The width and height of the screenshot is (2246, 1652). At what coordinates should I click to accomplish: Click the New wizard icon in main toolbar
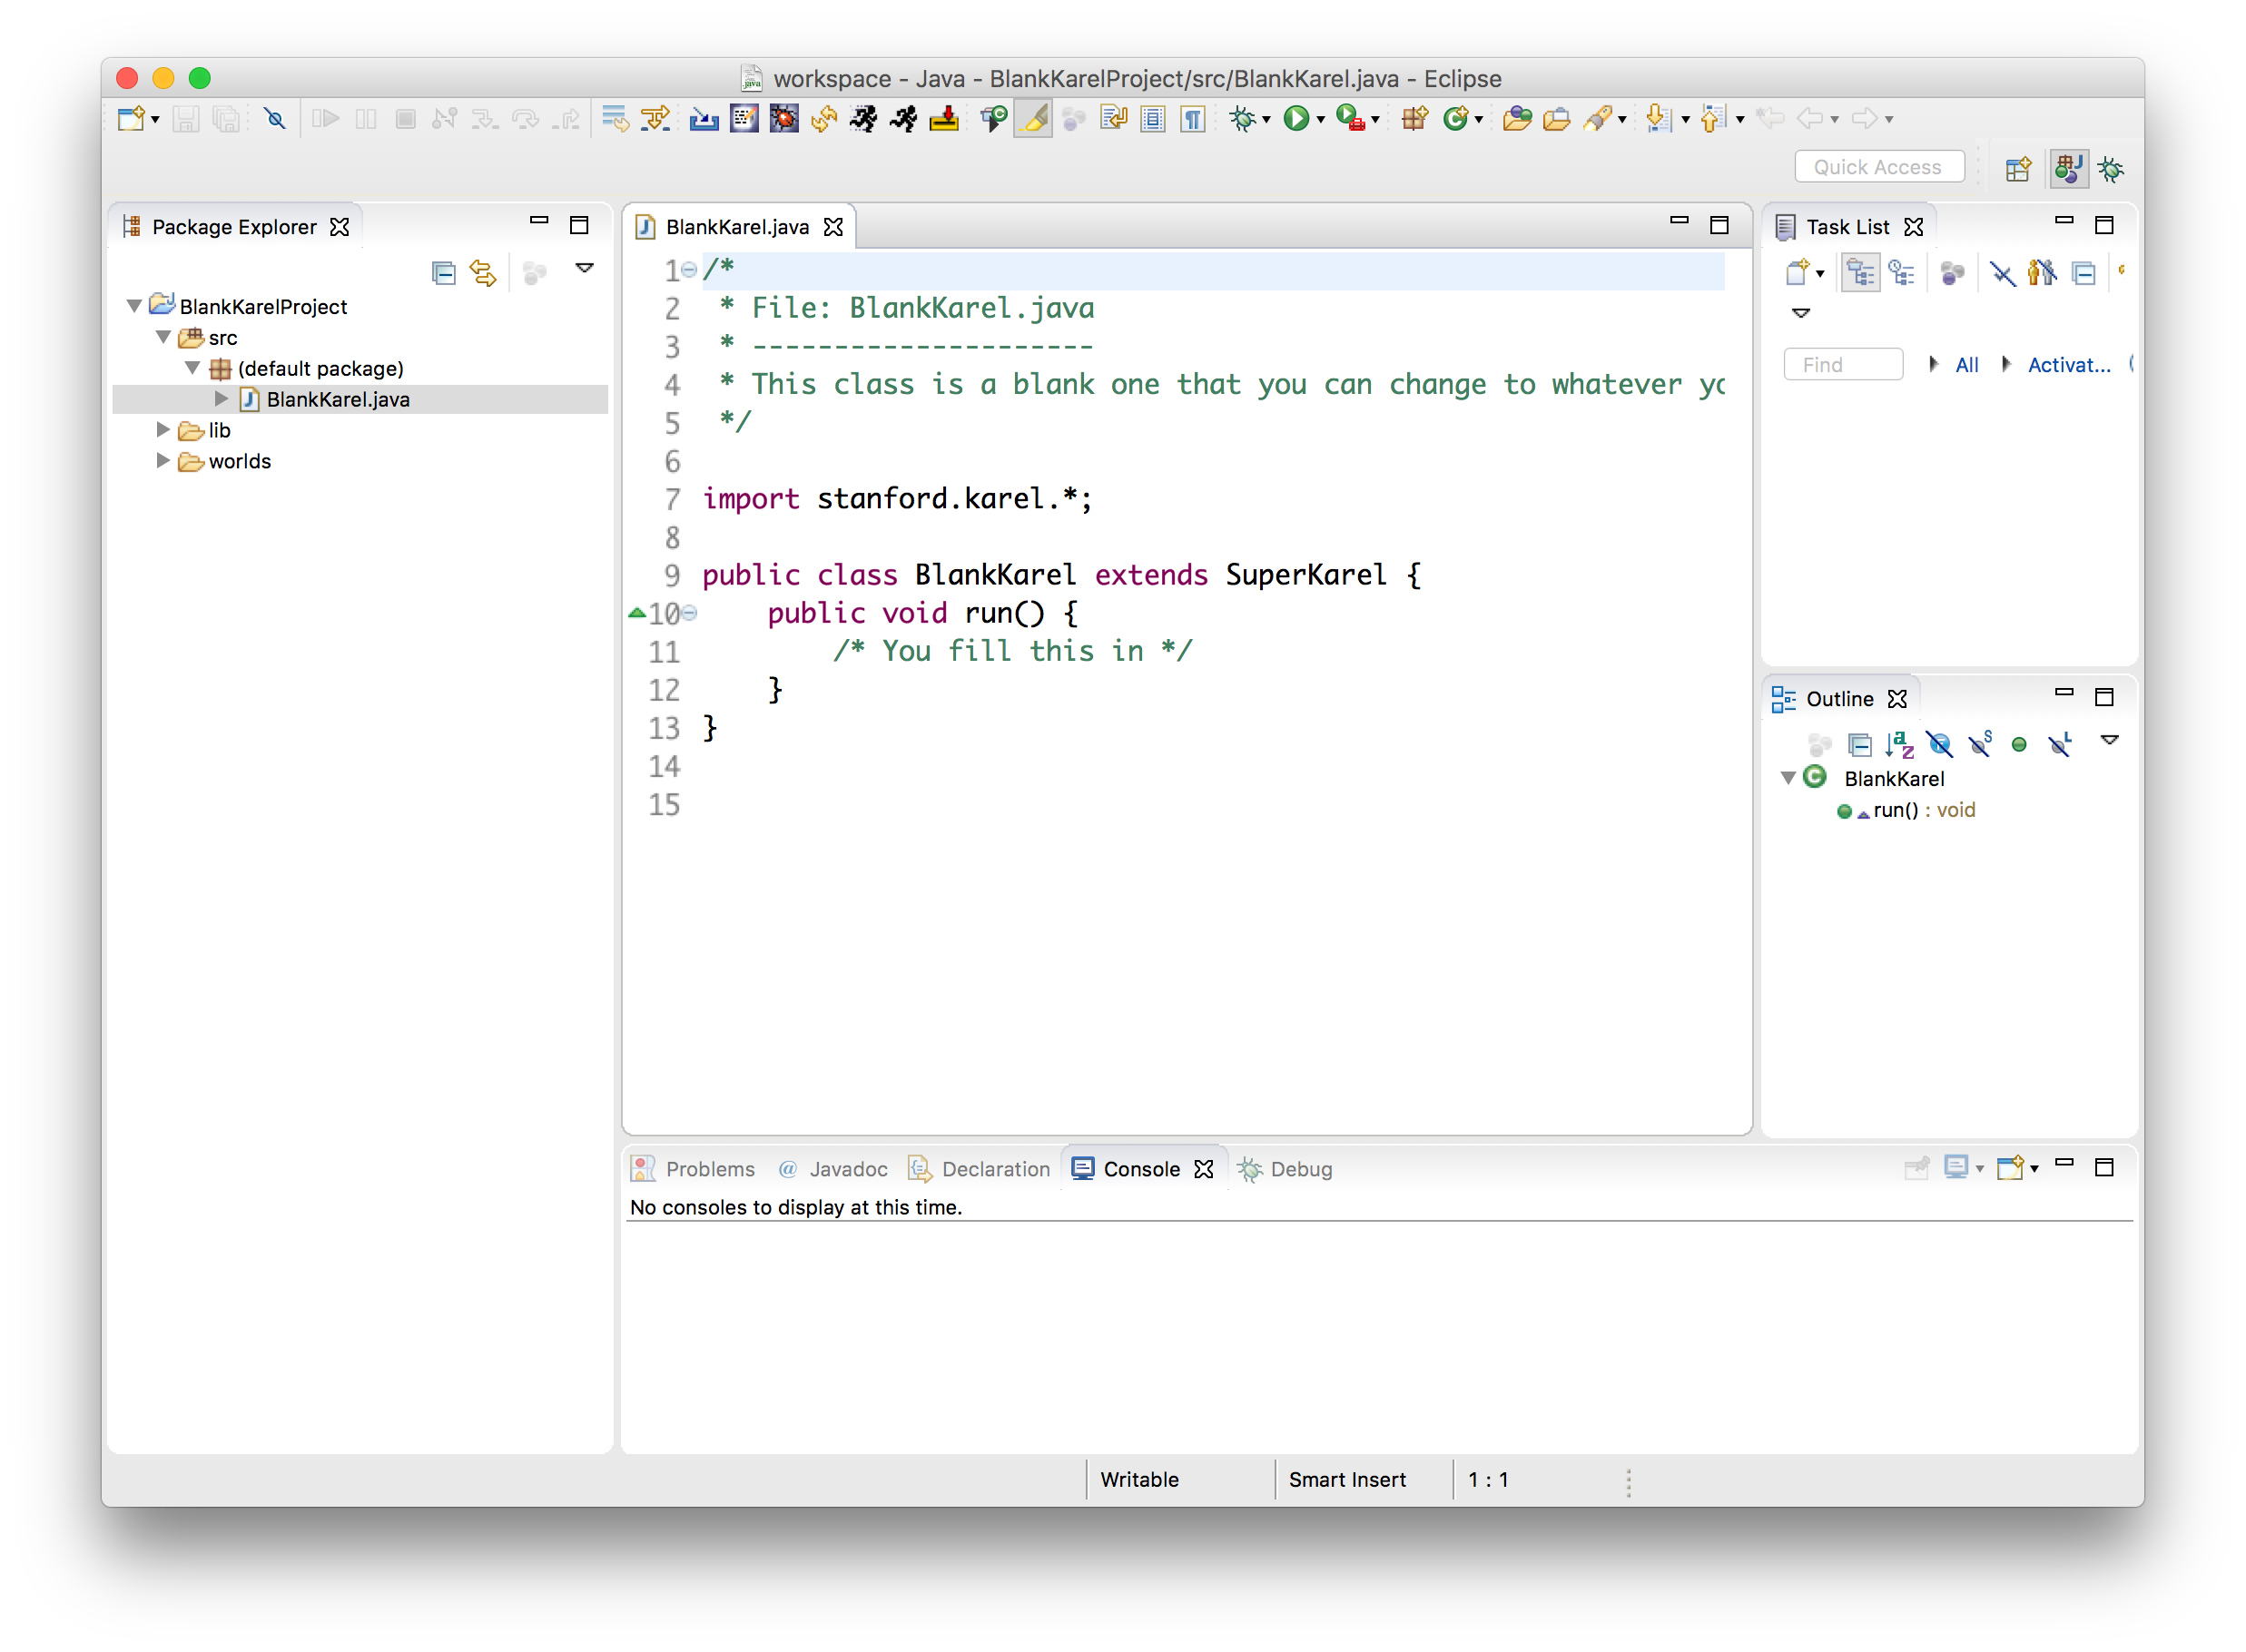(x=131, y=119)
